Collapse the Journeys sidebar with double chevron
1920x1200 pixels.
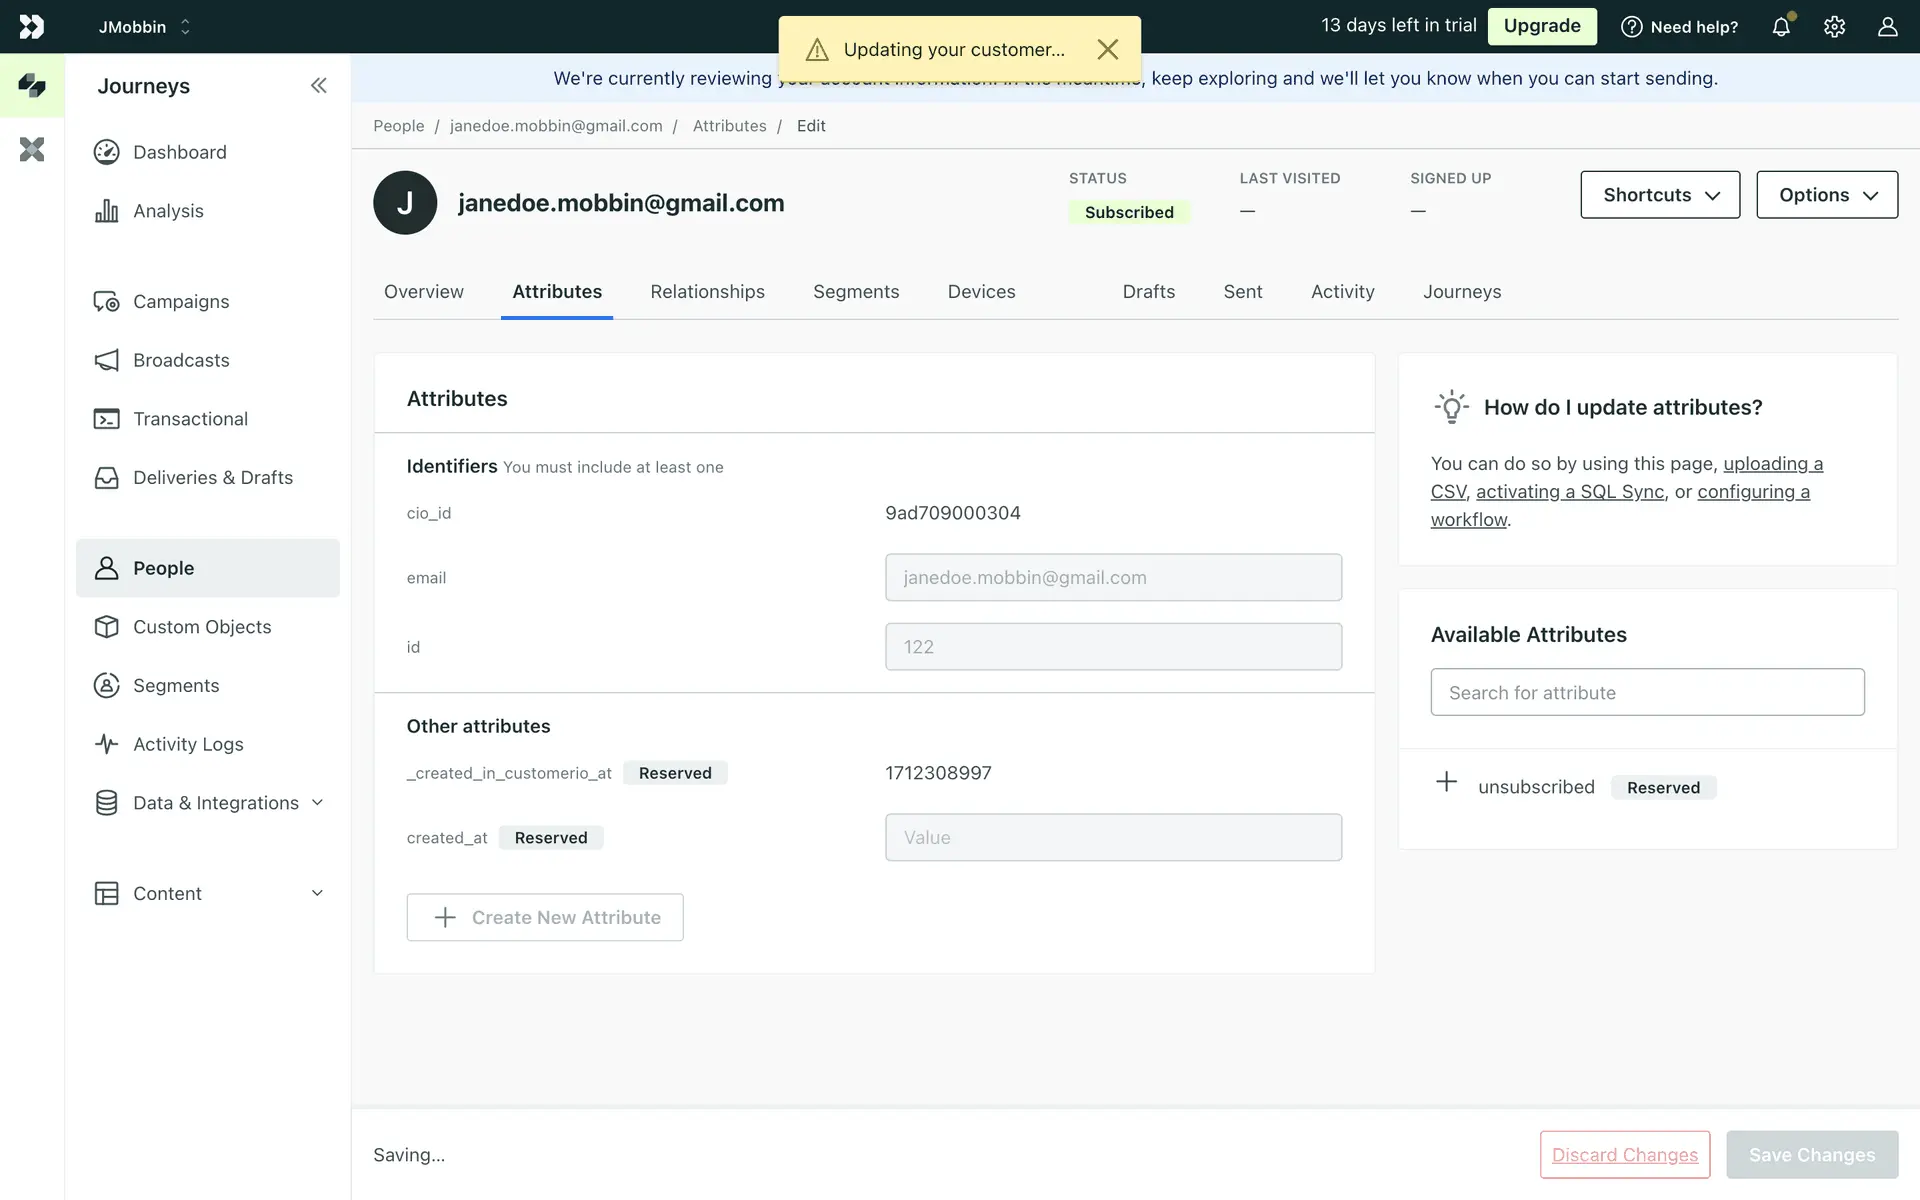click(x=318, y=86)
